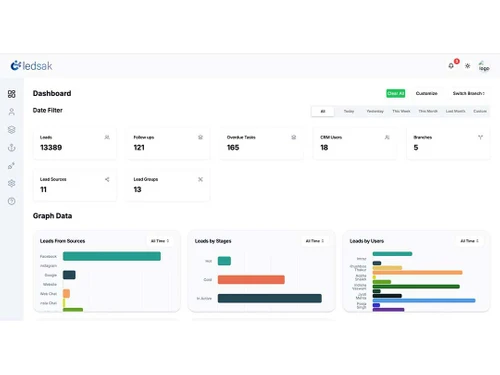Image resolution: width=500 pixels, height=375 pixels.
Task: Click the long blue bar in Leads by Users
Action: (424, 301)
